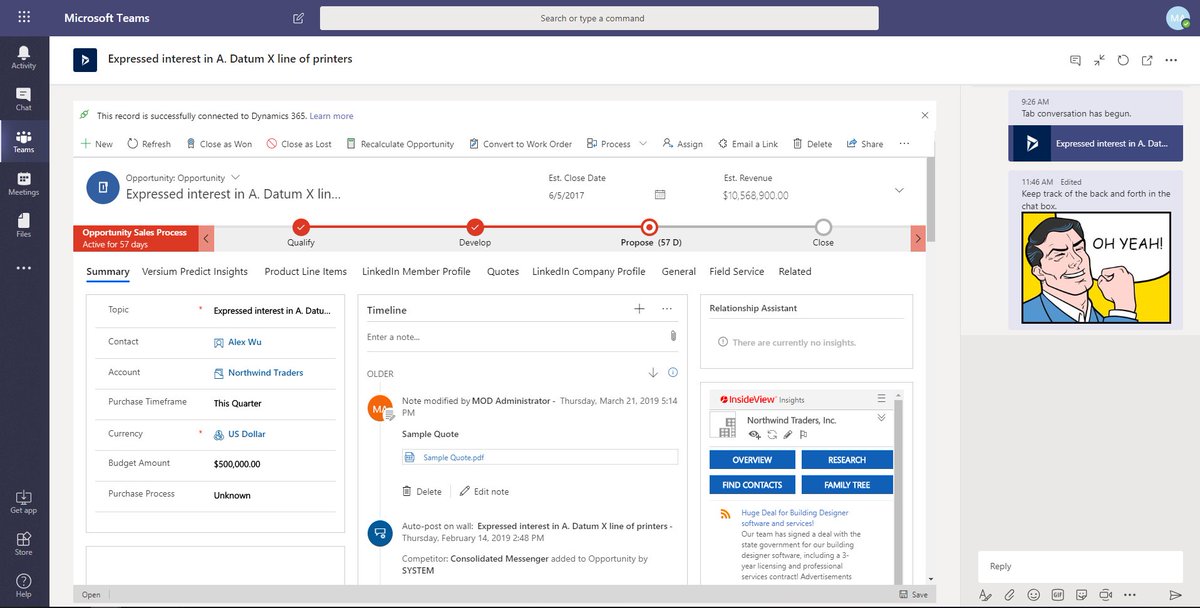Image resolution: width=1200 pixels, height=608 pixels.
Task: Open more apps ellipsis in Teams sidebar
Action: pos(23,268)
